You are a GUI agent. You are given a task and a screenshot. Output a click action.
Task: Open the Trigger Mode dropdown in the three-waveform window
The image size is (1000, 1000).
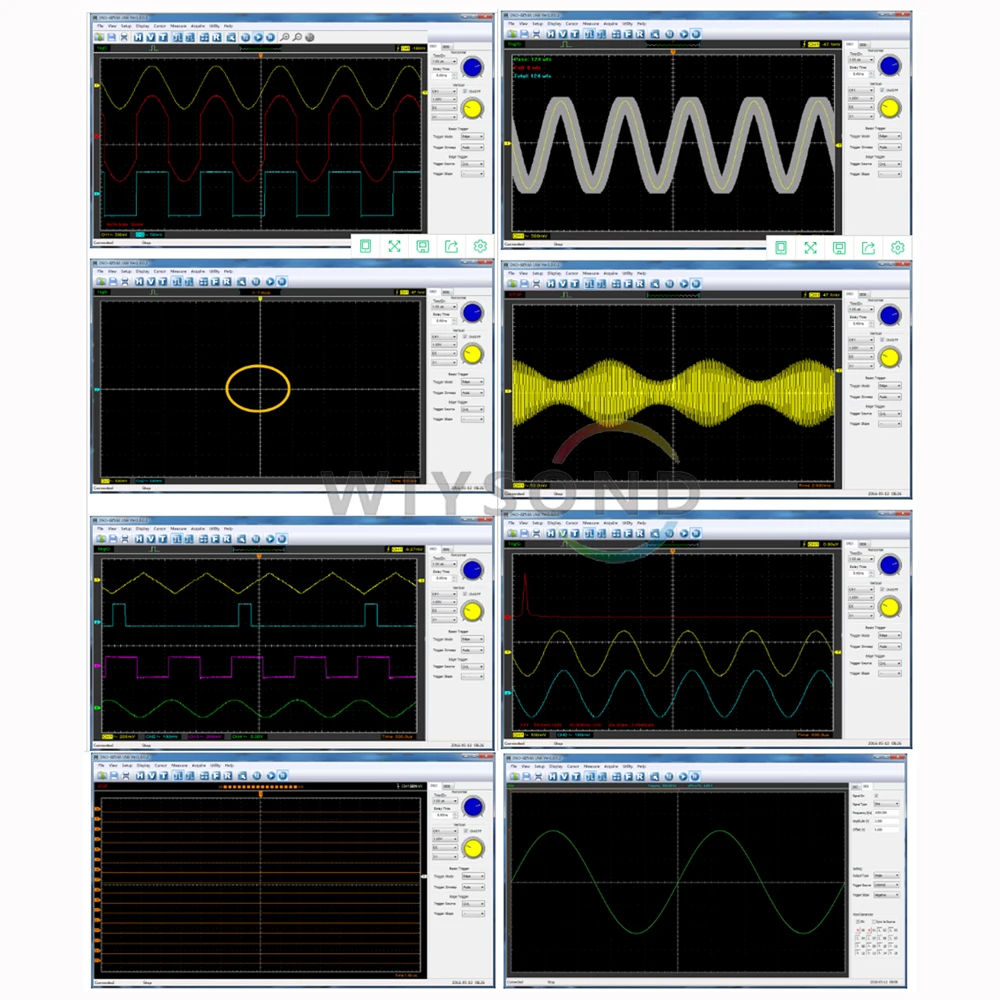[473, 136]
